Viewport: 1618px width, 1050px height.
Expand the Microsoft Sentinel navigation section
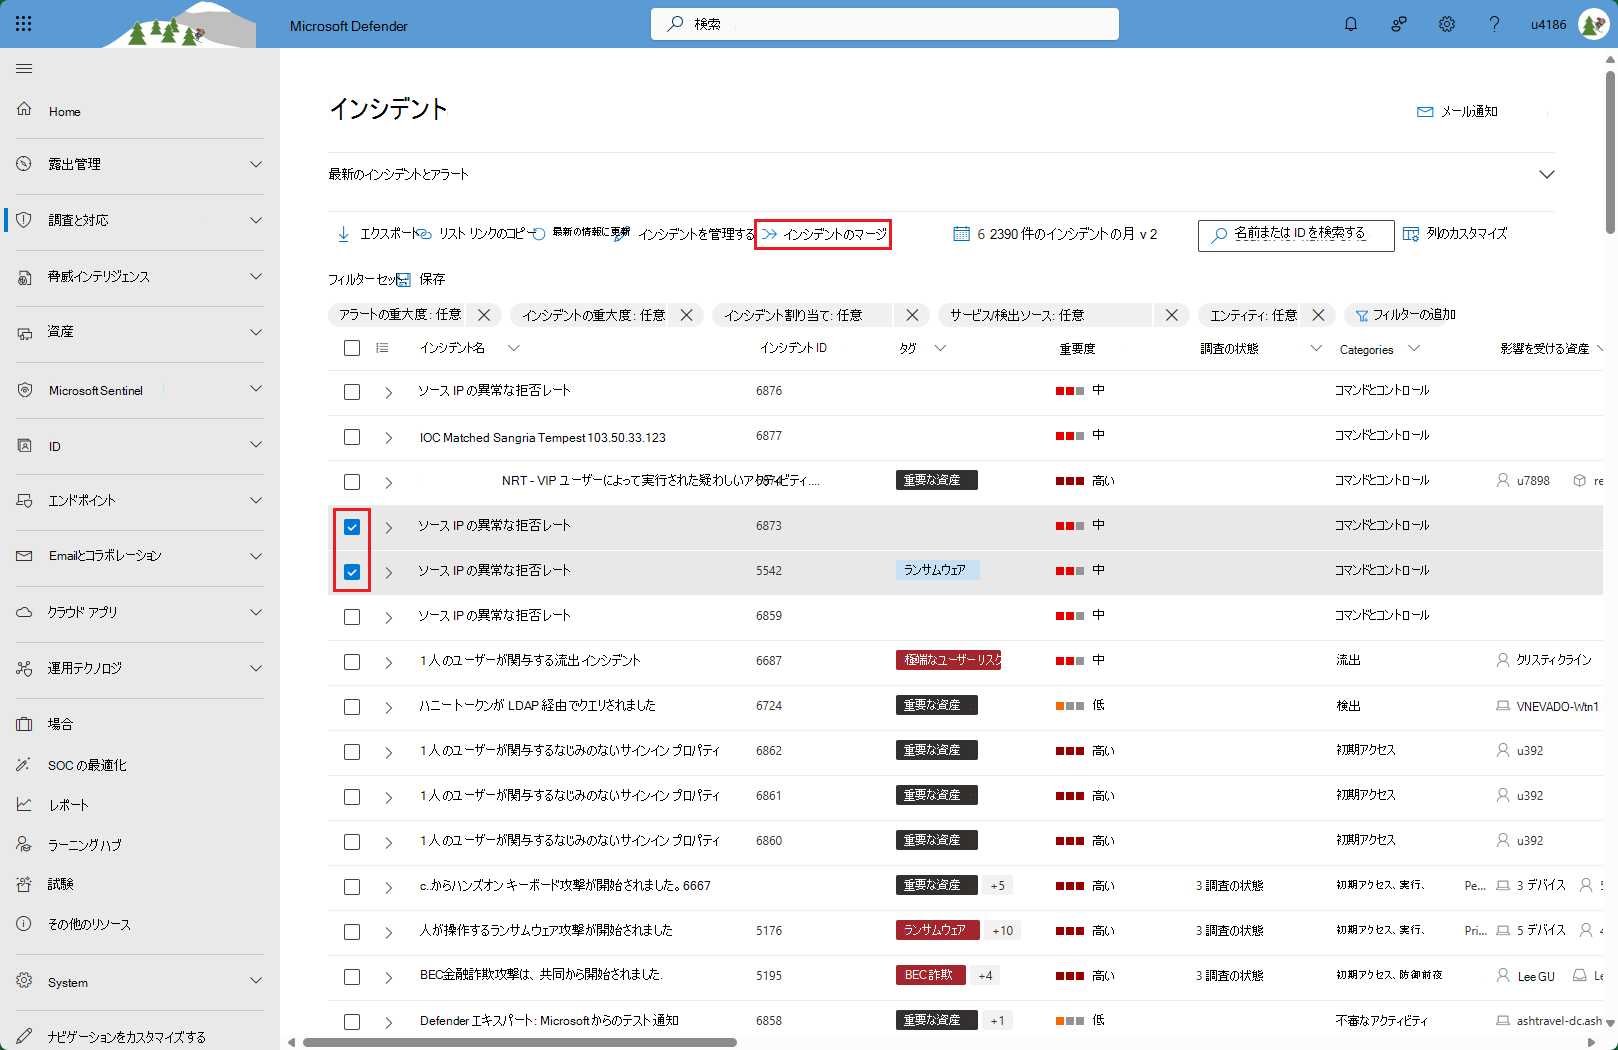click(256, 388)
